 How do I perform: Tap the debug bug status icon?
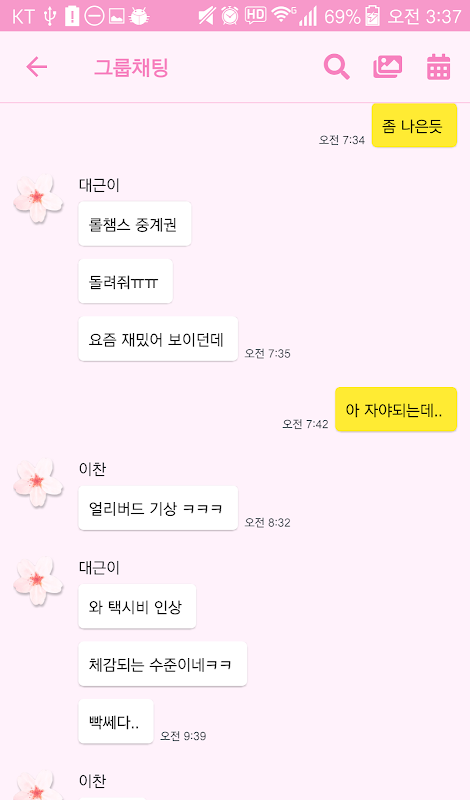tap(139, 16)
